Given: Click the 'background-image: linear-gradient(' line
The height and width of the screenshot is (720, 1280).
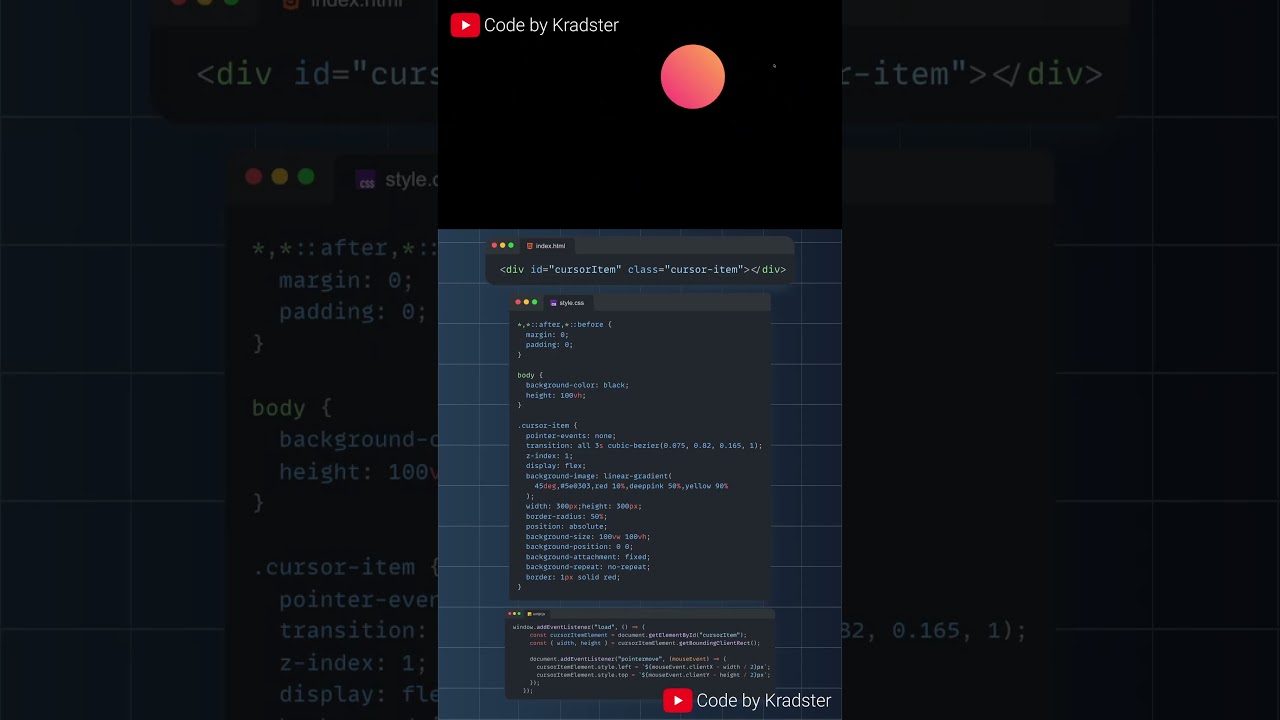Looking at the screenshot, I should (x=599, y=476).
